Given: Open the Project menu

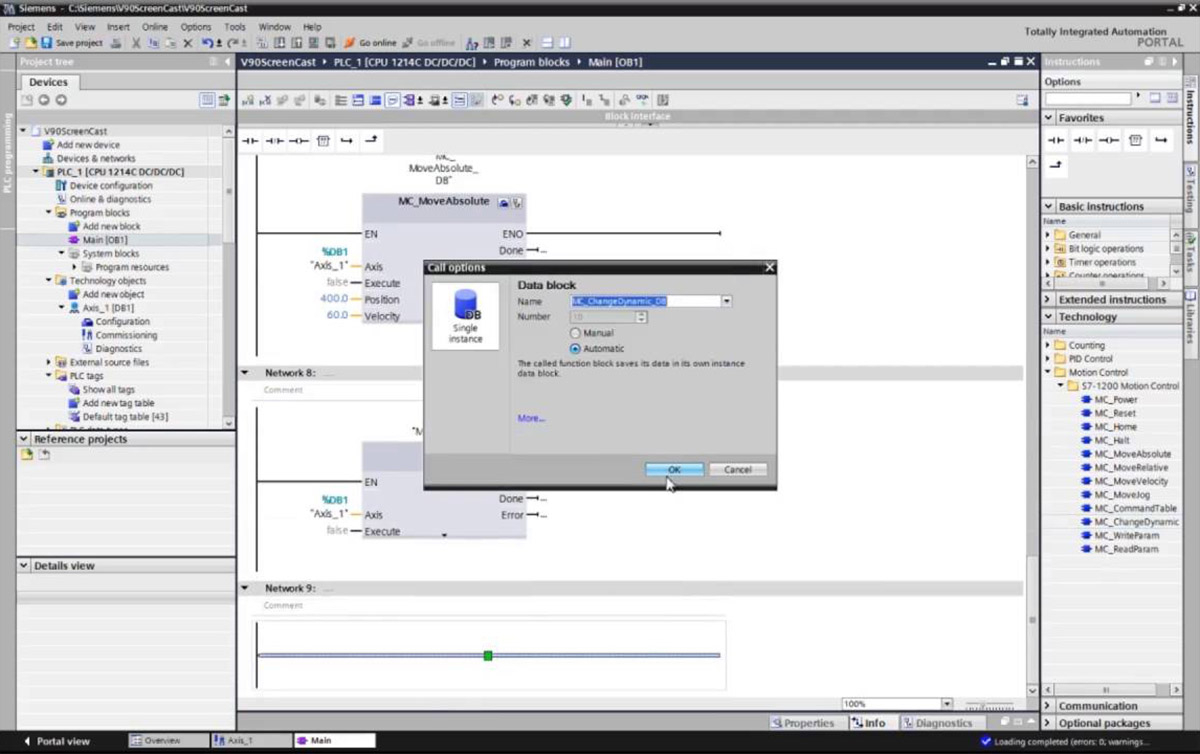Looking at the screenshot, I should [x=21, y=27].
